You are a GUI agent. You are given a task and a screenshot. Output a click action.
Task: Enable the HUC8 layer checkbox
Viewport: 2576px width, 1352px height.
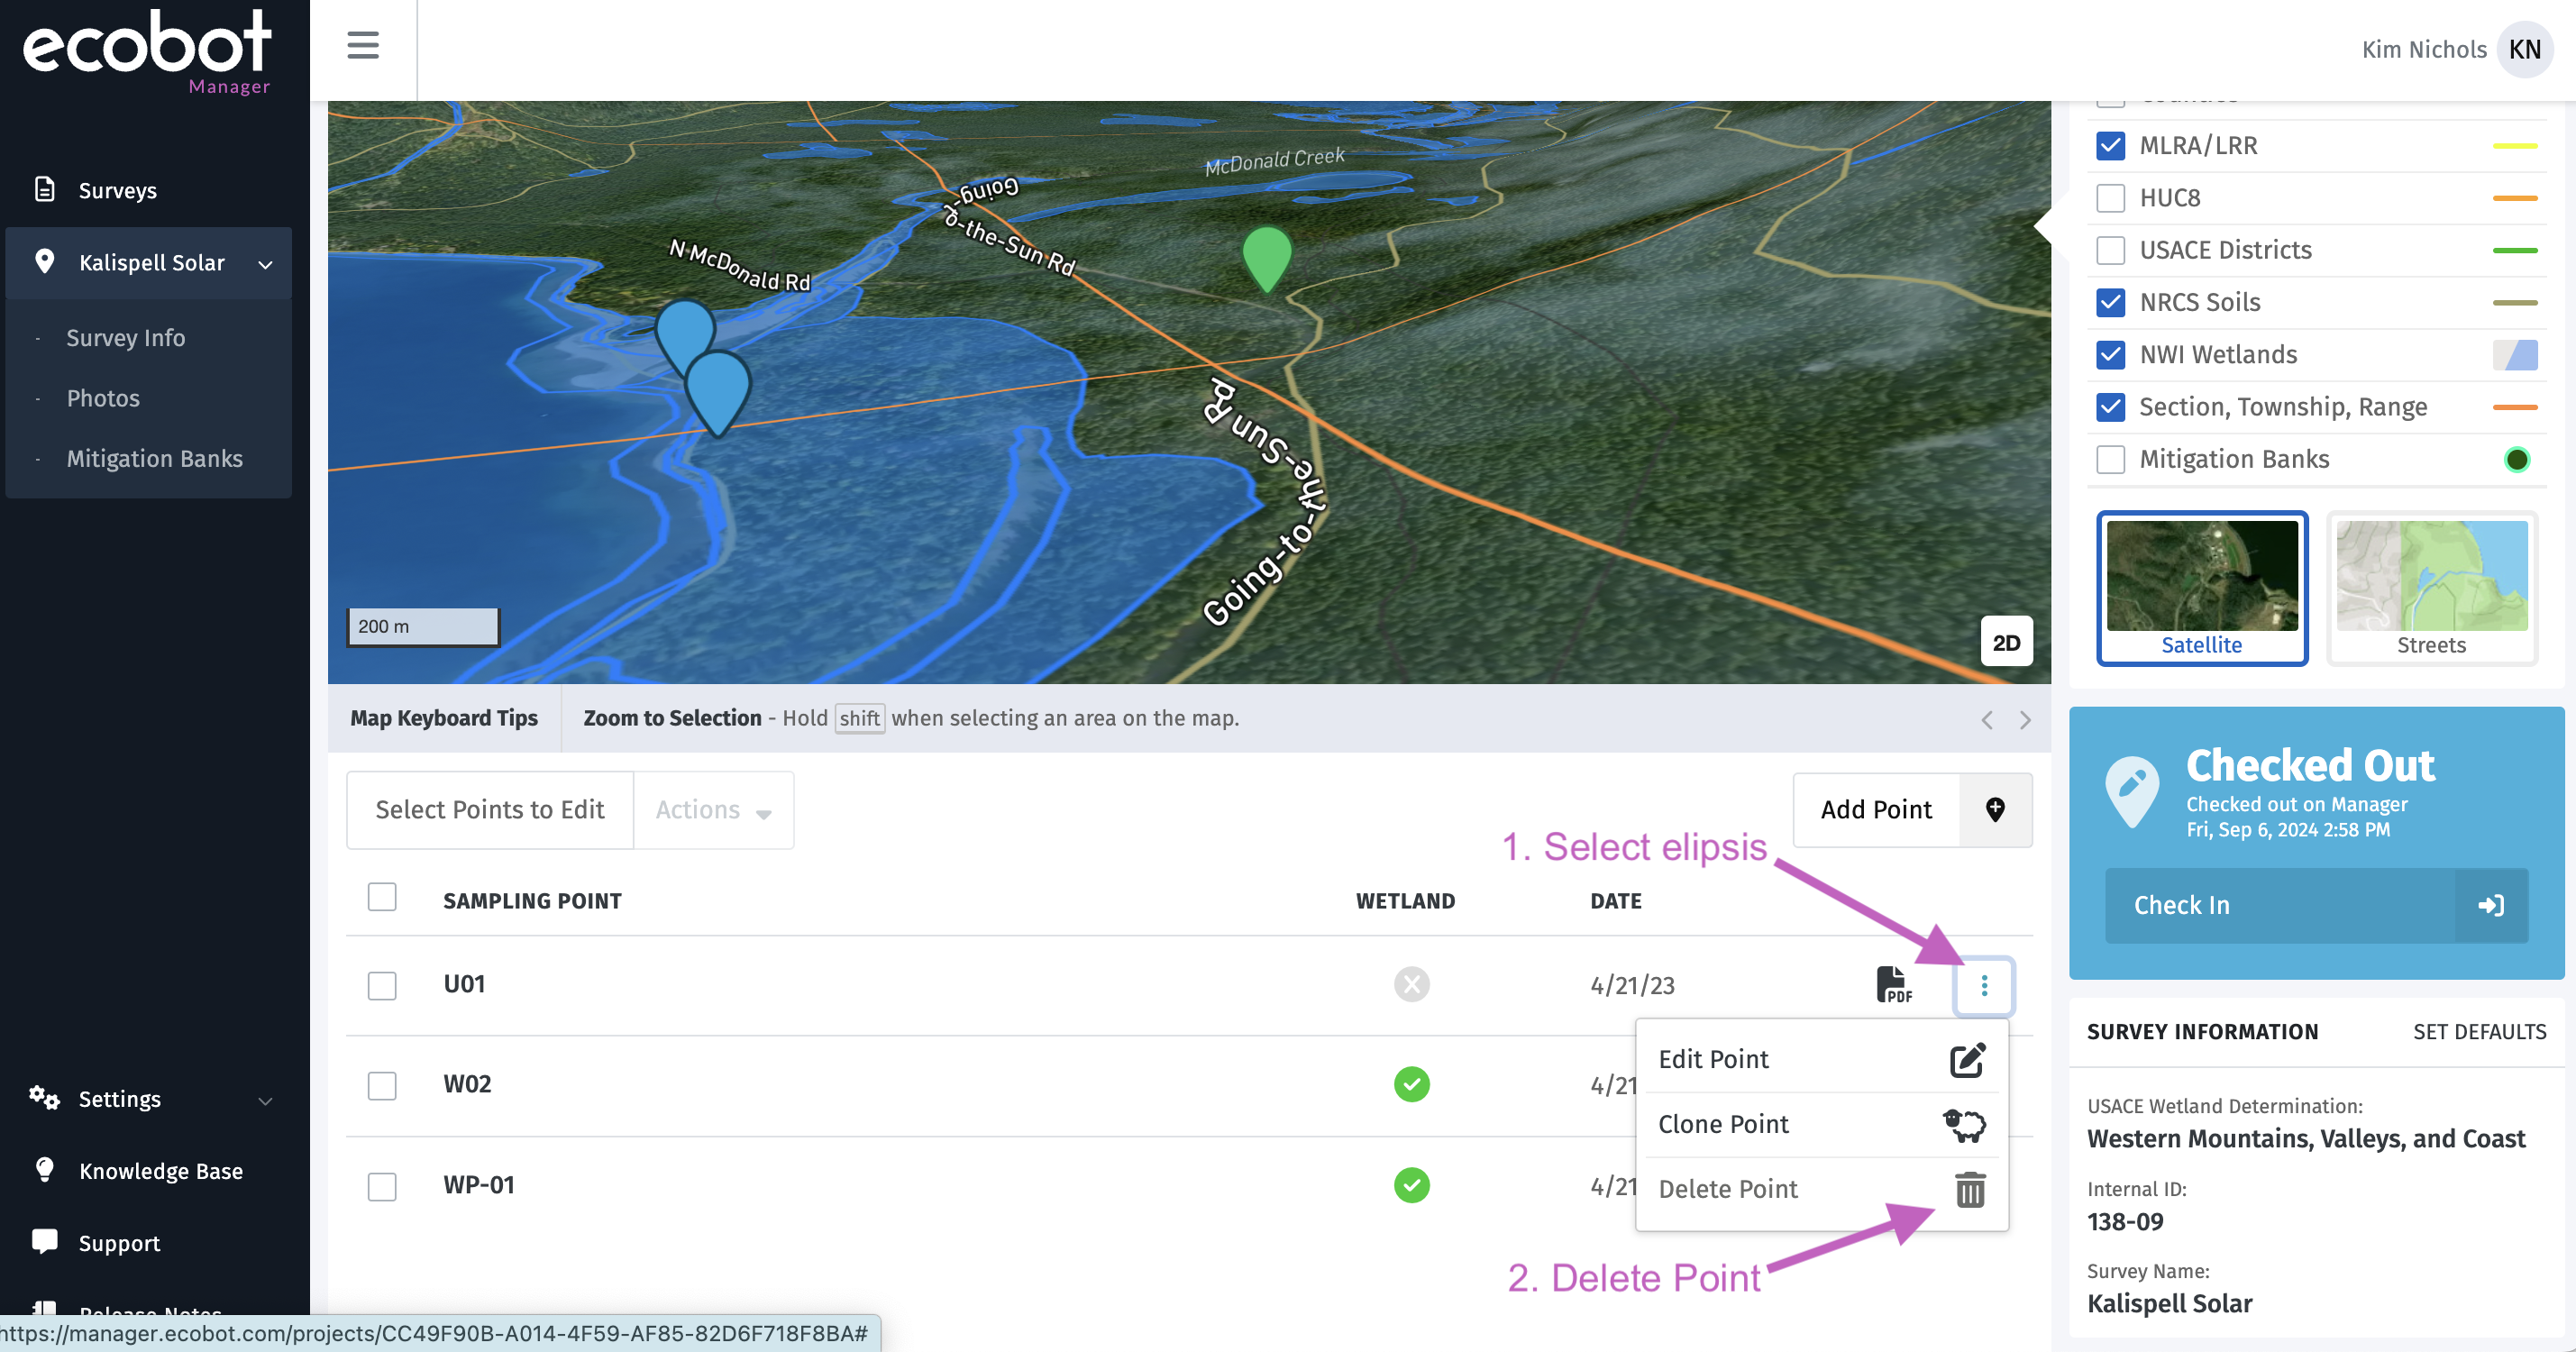(x=2110, y=198)
